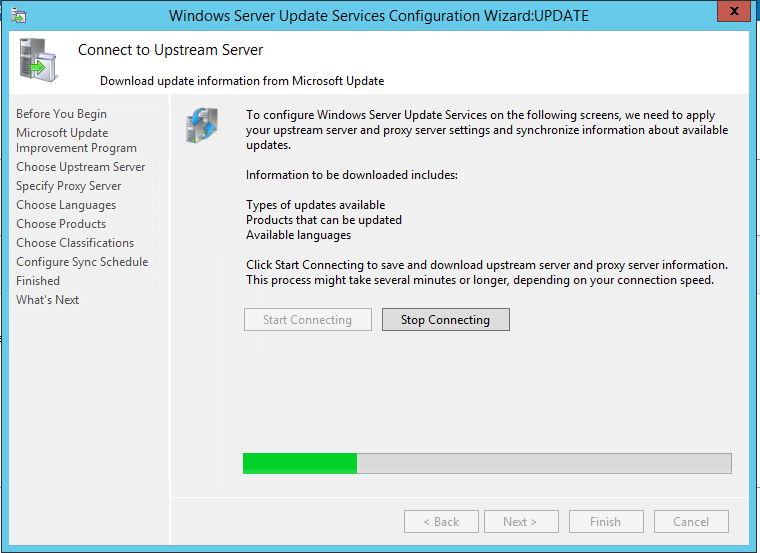Viewport: 760px width, 553px height.
Task: Open the Microsoft Update Improvement Program step
Action: (x=76, y=140)
